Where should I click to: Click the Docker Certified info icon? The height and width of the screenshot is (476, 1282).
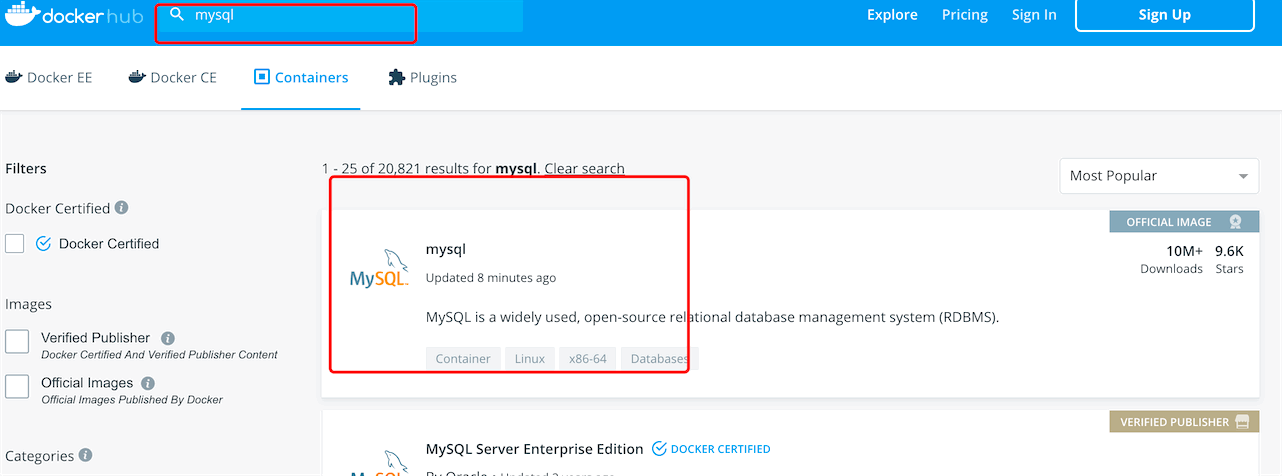(x=122, y=208)
